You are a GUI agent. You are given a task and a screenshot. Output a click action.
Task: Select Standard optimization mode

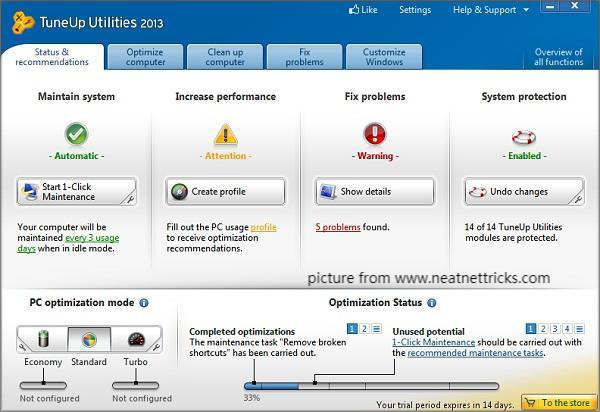coord(89,339)
